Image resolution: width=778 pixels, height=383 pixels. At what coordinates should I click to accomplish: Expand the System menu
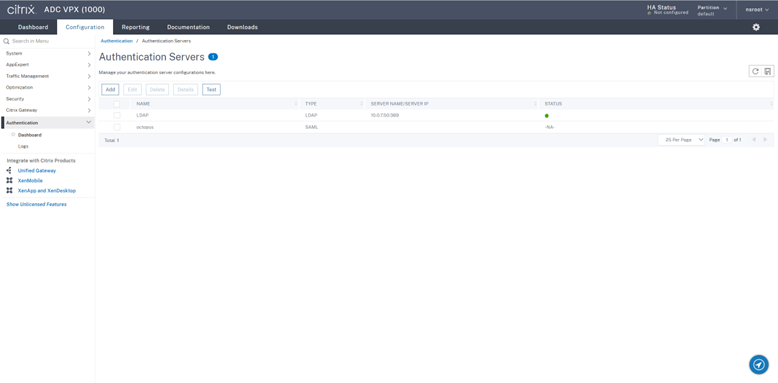coord(47,53)
